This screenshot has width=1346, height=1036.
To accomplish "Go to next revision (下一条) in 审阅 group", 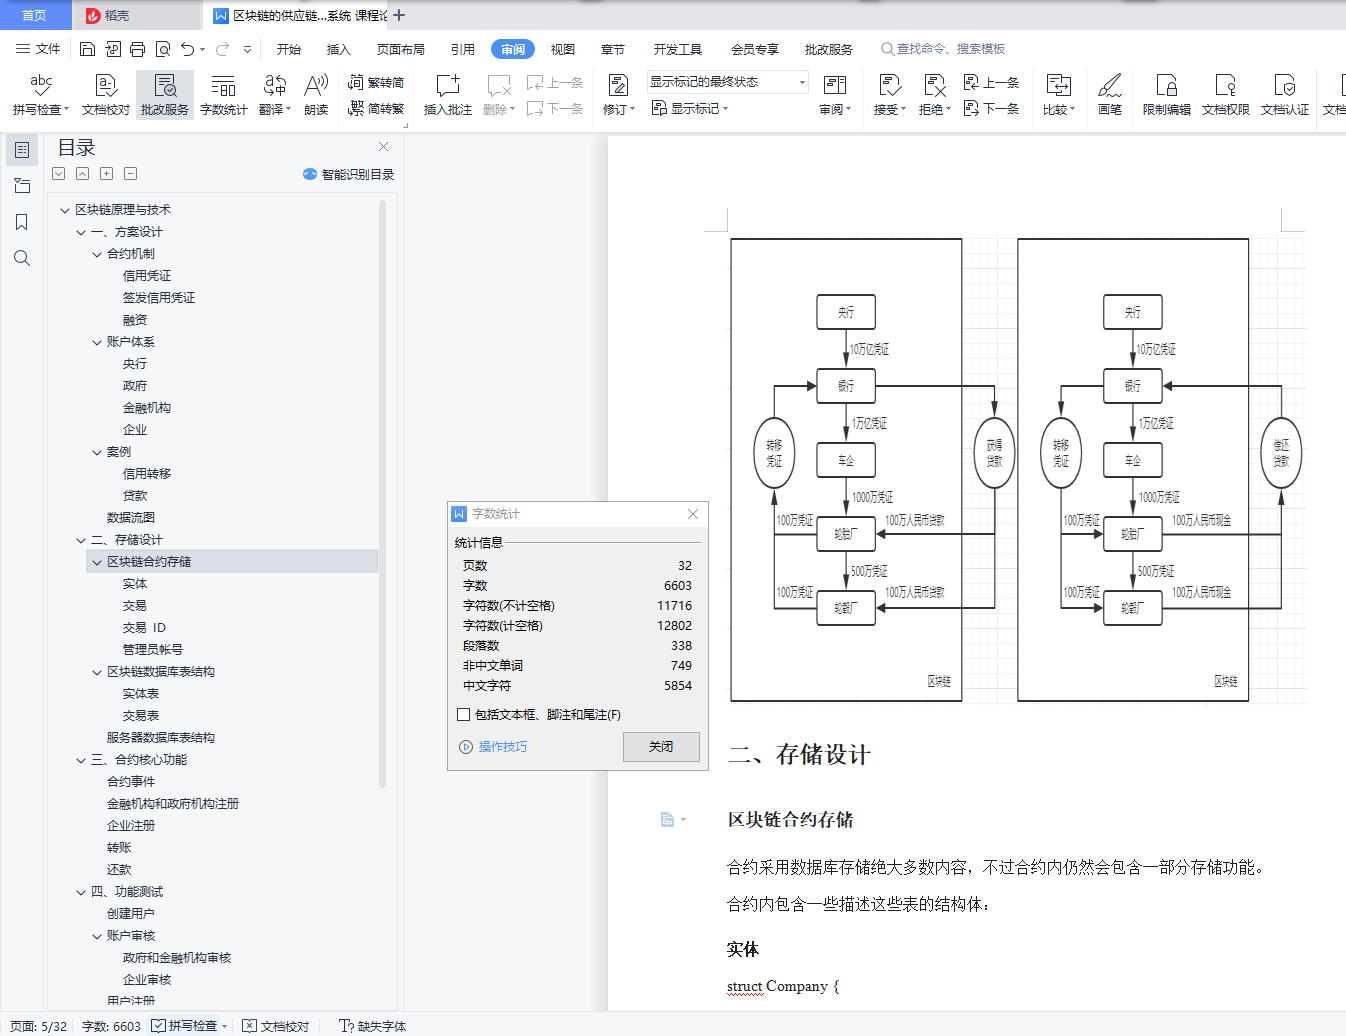I will (991, 108).
